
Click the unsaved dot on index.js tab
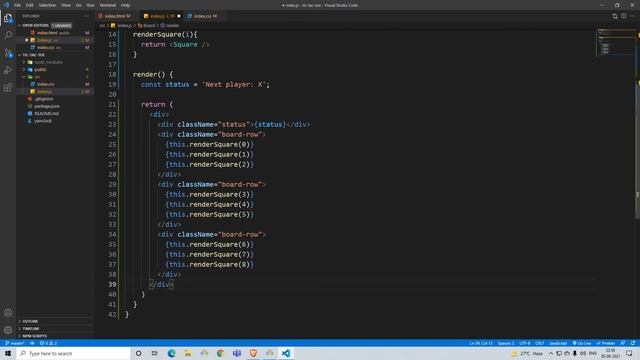(x=179, y=16)
